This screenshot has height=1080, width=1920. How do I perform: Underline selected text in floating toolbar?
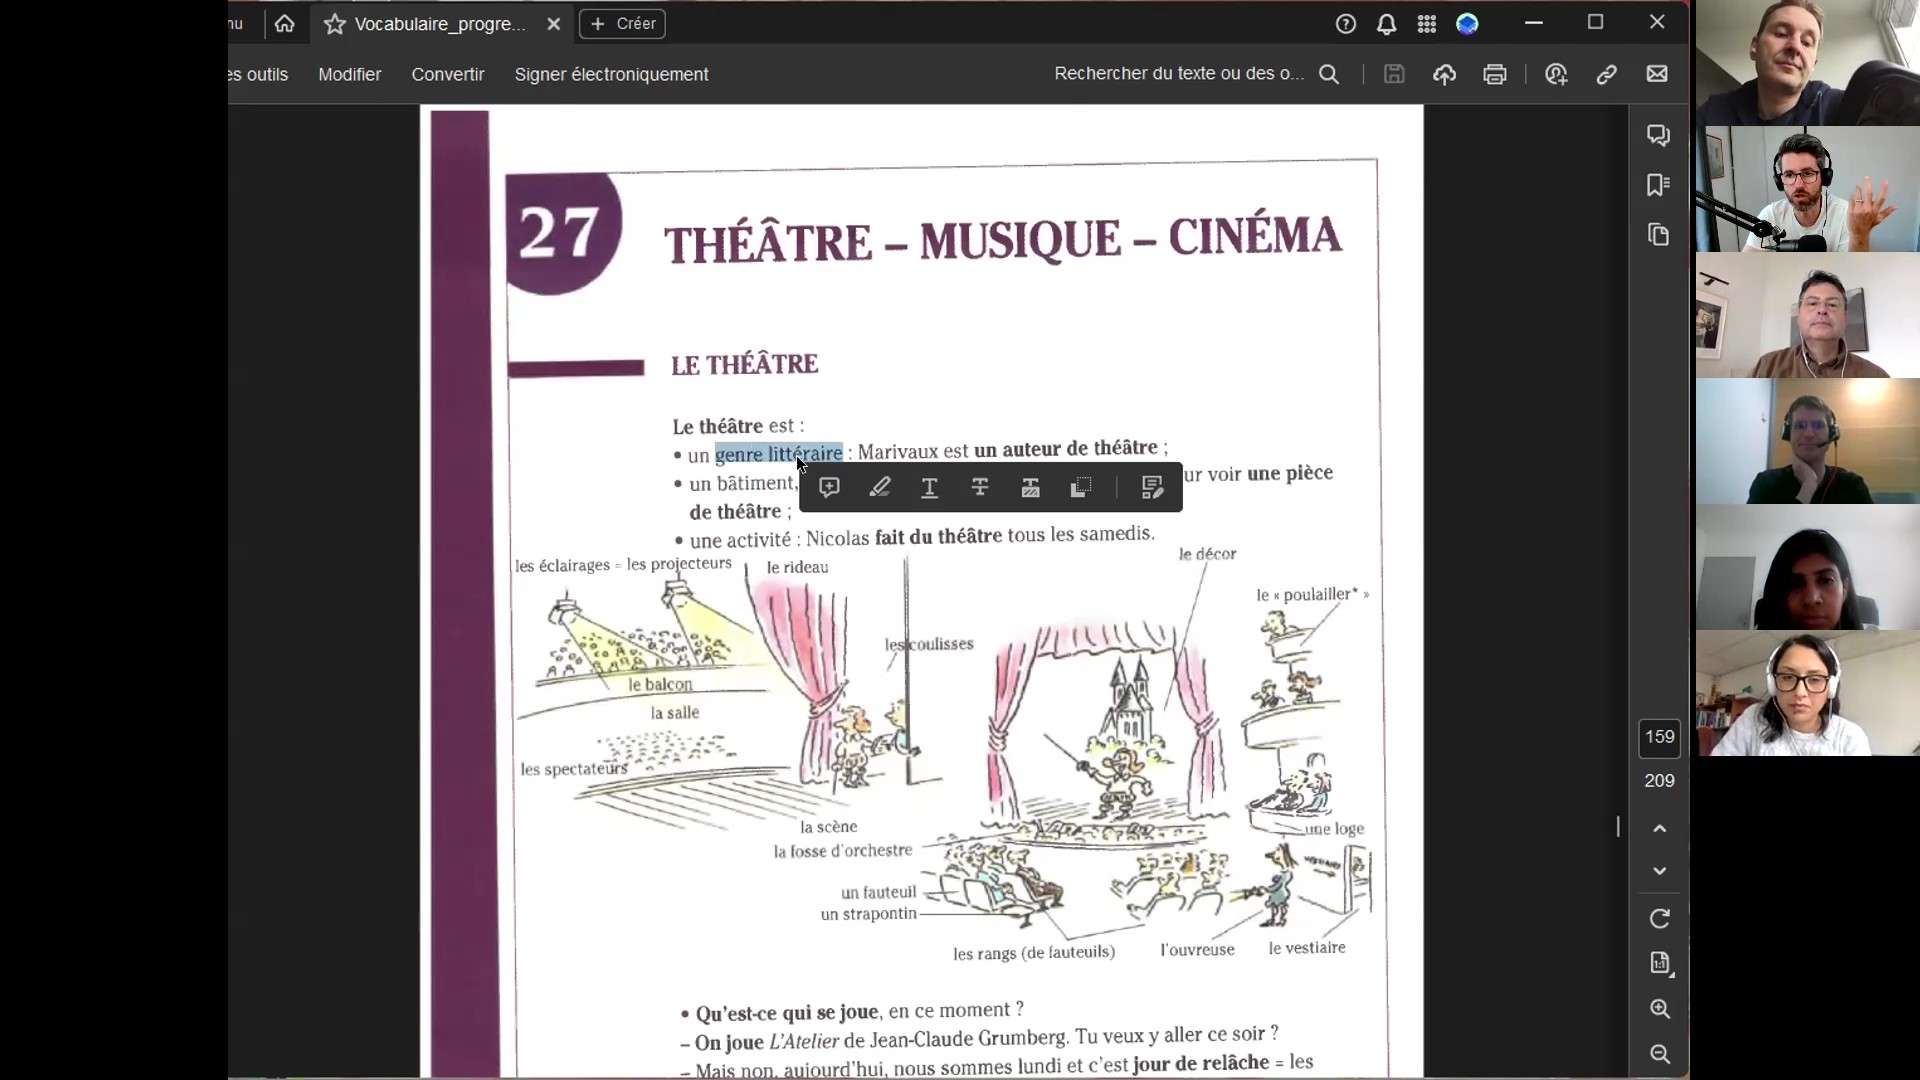click(x=930, y=487)
